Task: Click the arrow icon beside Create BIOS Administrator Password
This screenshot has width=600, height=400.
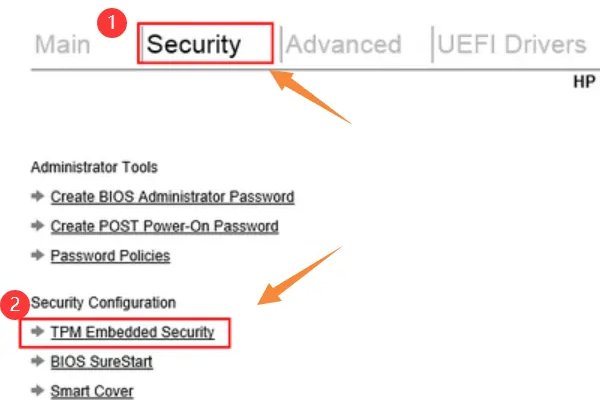Action: (38, 197)
